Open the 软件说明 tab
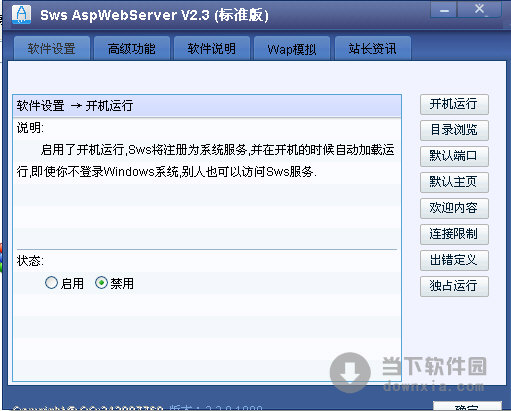 (x=212, y=49)
